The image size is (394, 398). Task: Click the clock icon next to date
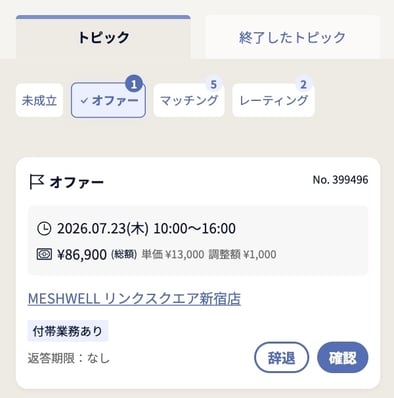(x=44, y=229)
